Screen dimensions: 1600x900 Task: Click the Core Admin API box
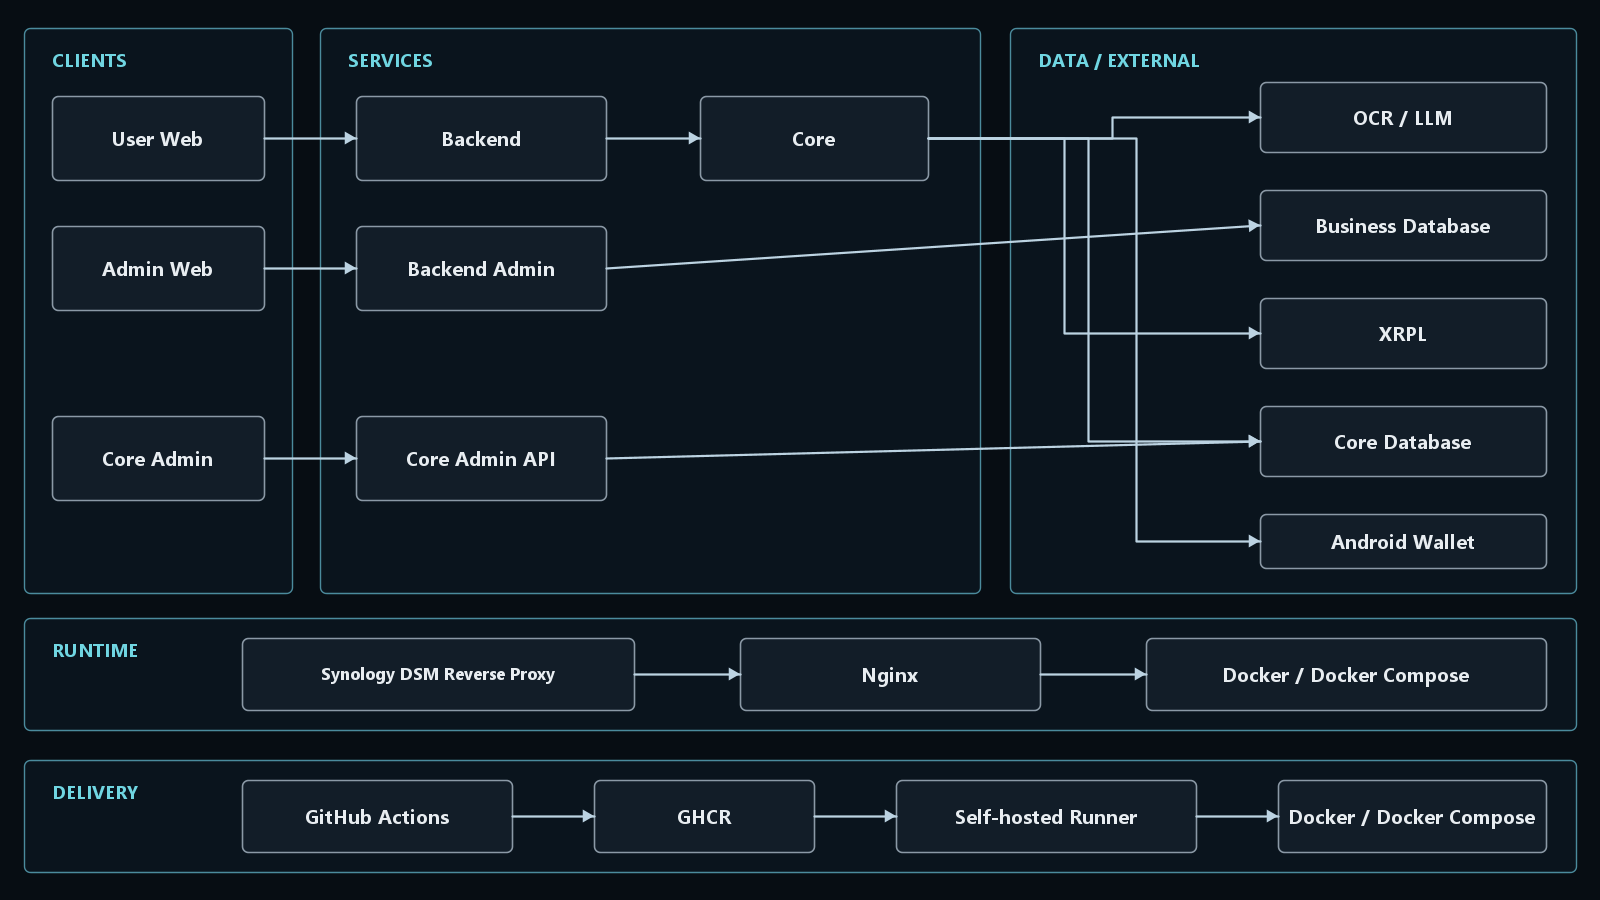click(x=481, y=459)
